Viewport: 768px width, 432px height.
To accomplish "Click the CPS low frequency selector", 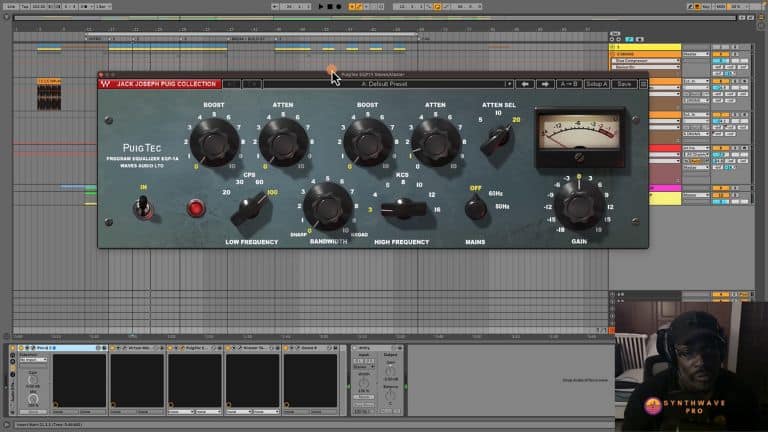I will click(251, 209).
